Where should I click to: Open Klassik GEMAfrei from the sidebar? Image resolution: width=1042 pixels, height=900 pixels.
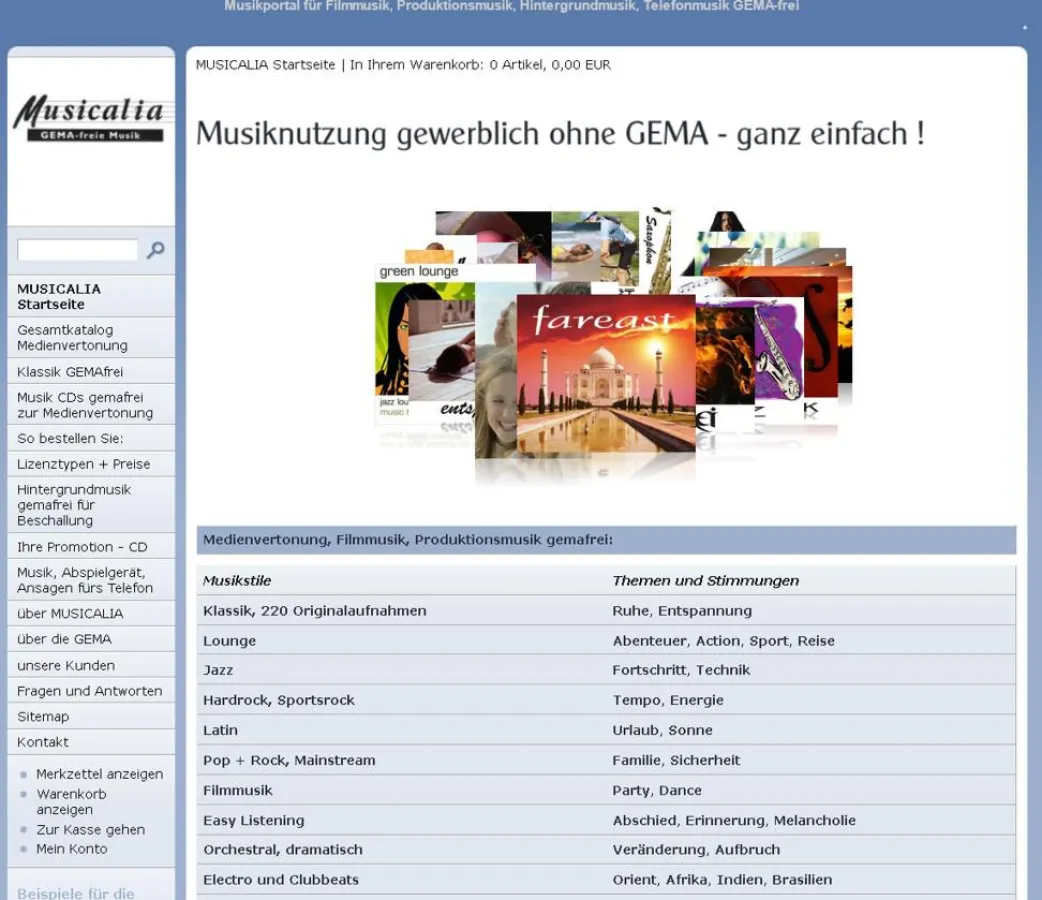68,371
